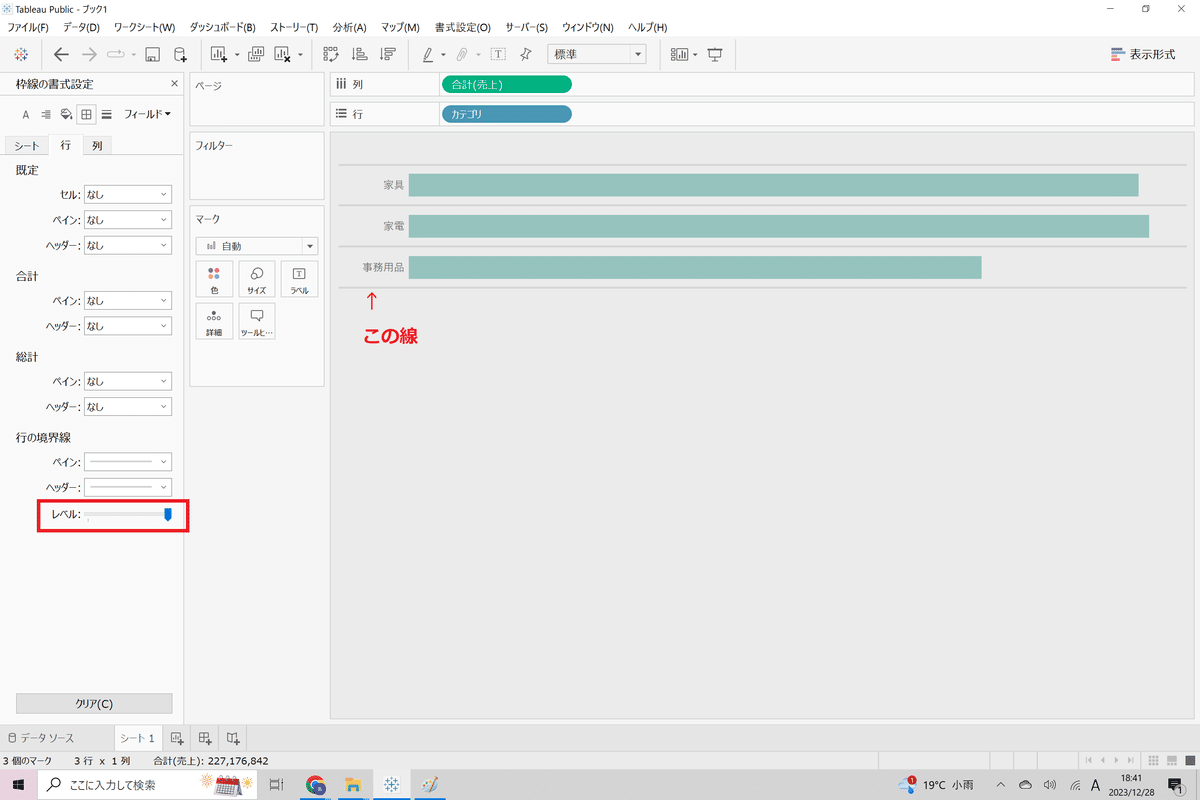Open the 既定 ペイン border dropdown
The width and height of the screenshot is (1200, 800).
pyautogui.click(x=127, y=219)
